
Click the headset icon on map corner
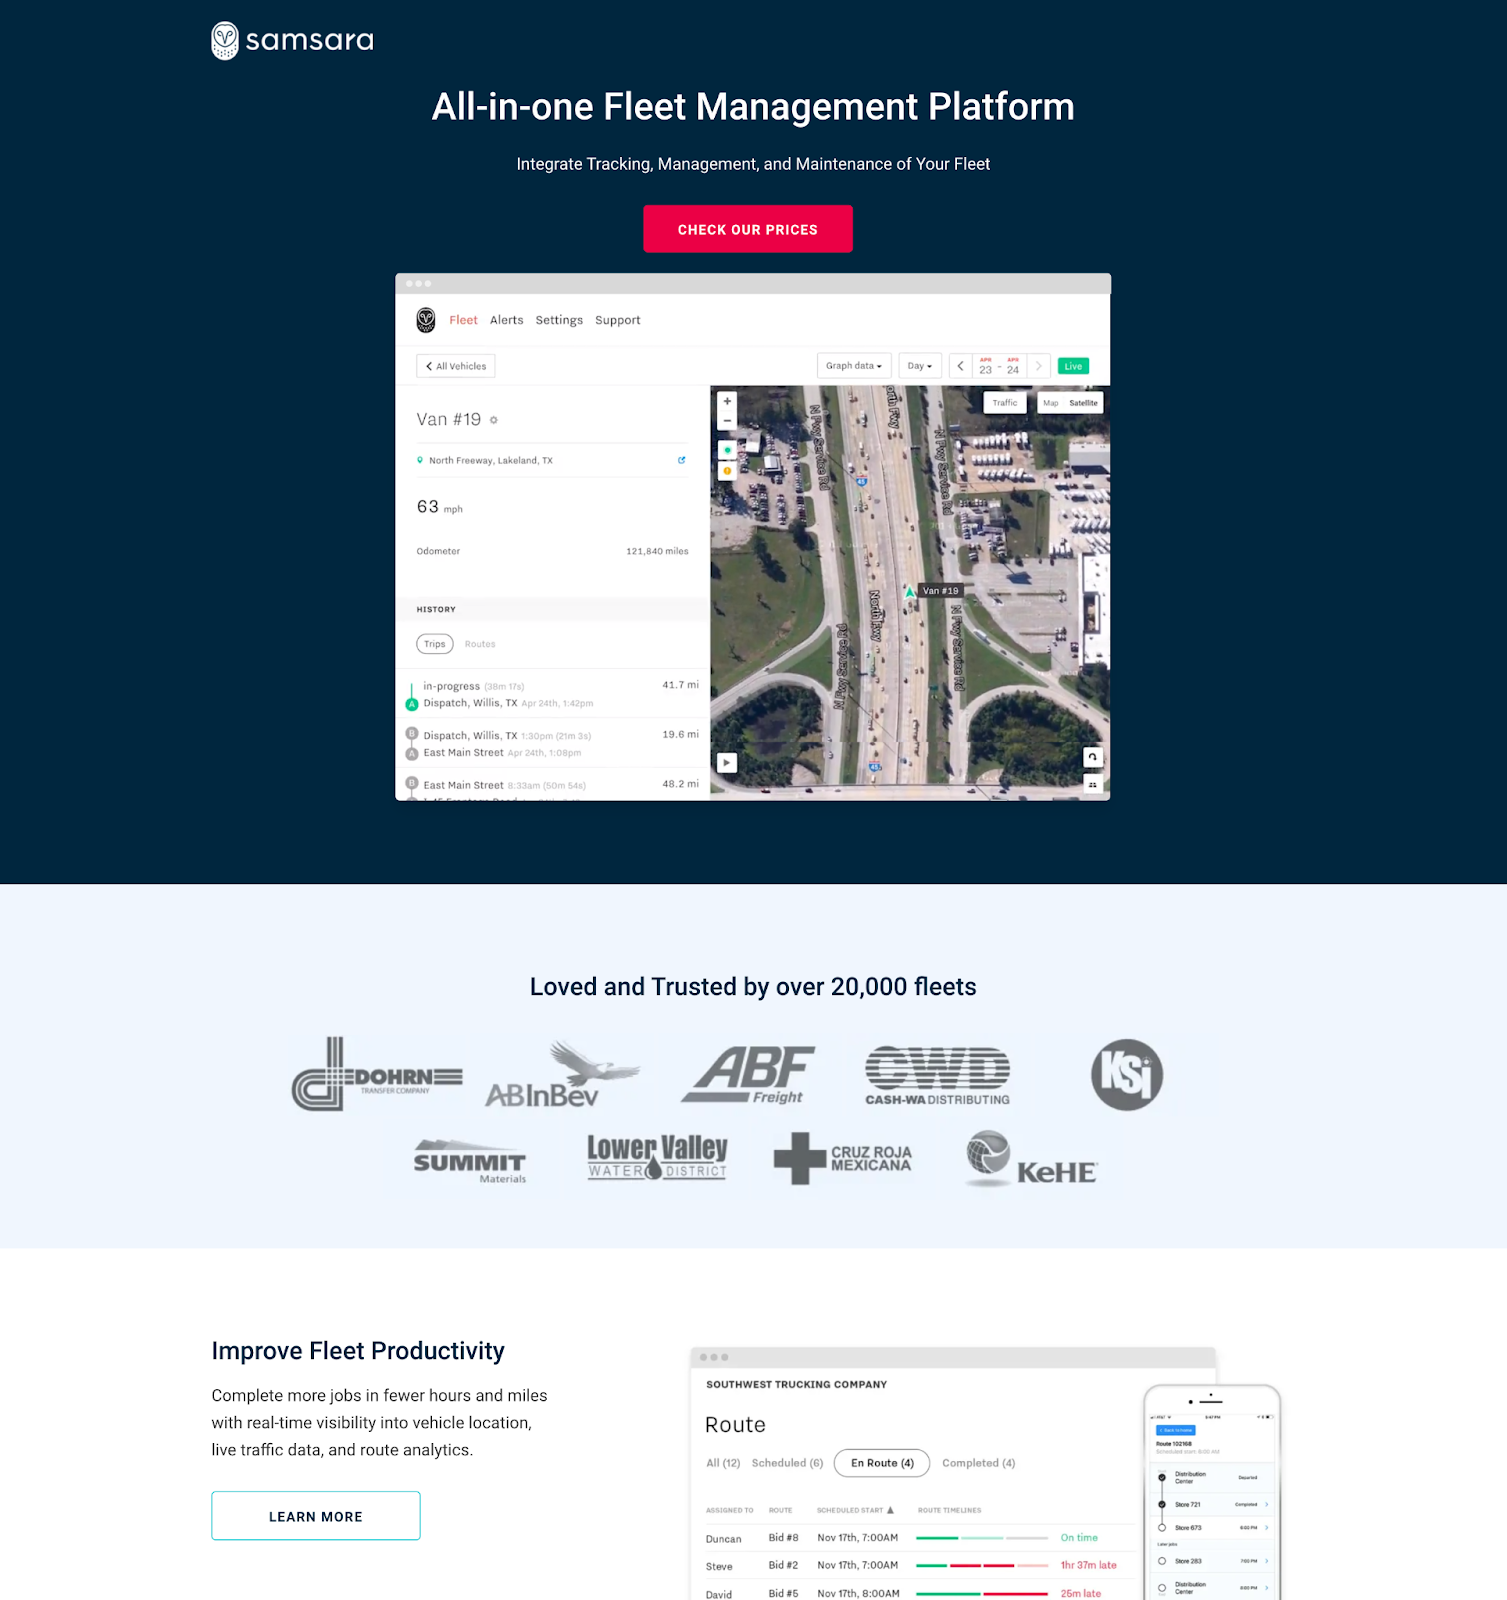click(1093, 757)
